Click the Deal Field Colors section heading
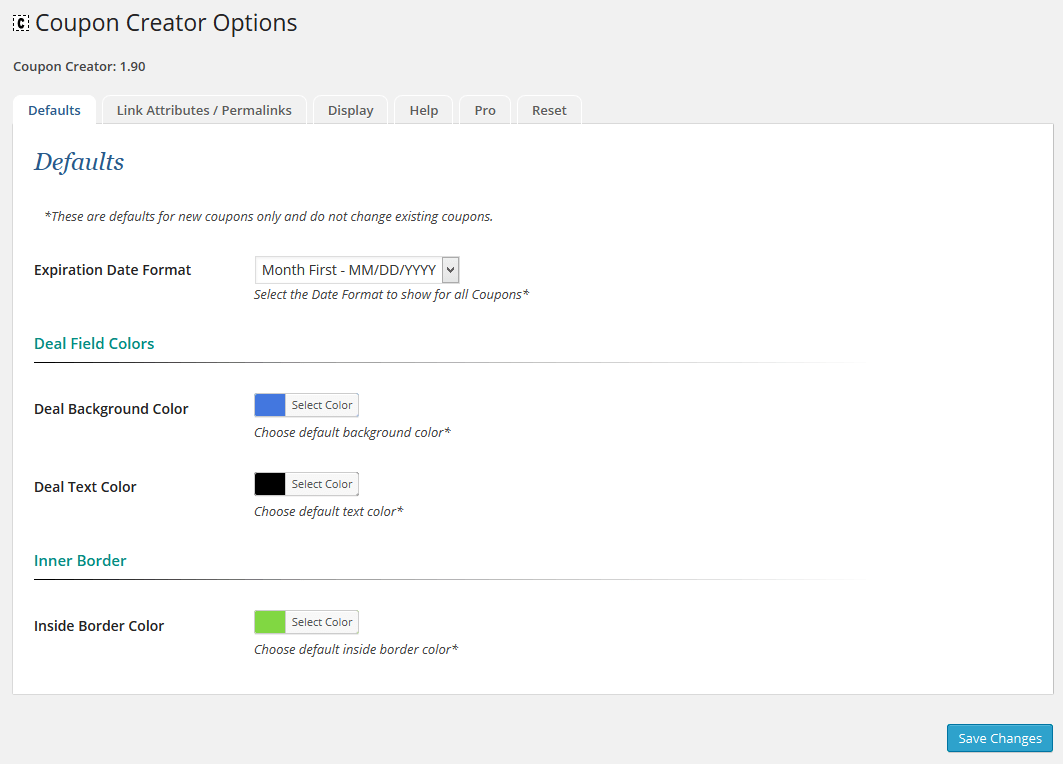This screenshot has width=1063, height=764. point(94,343)
